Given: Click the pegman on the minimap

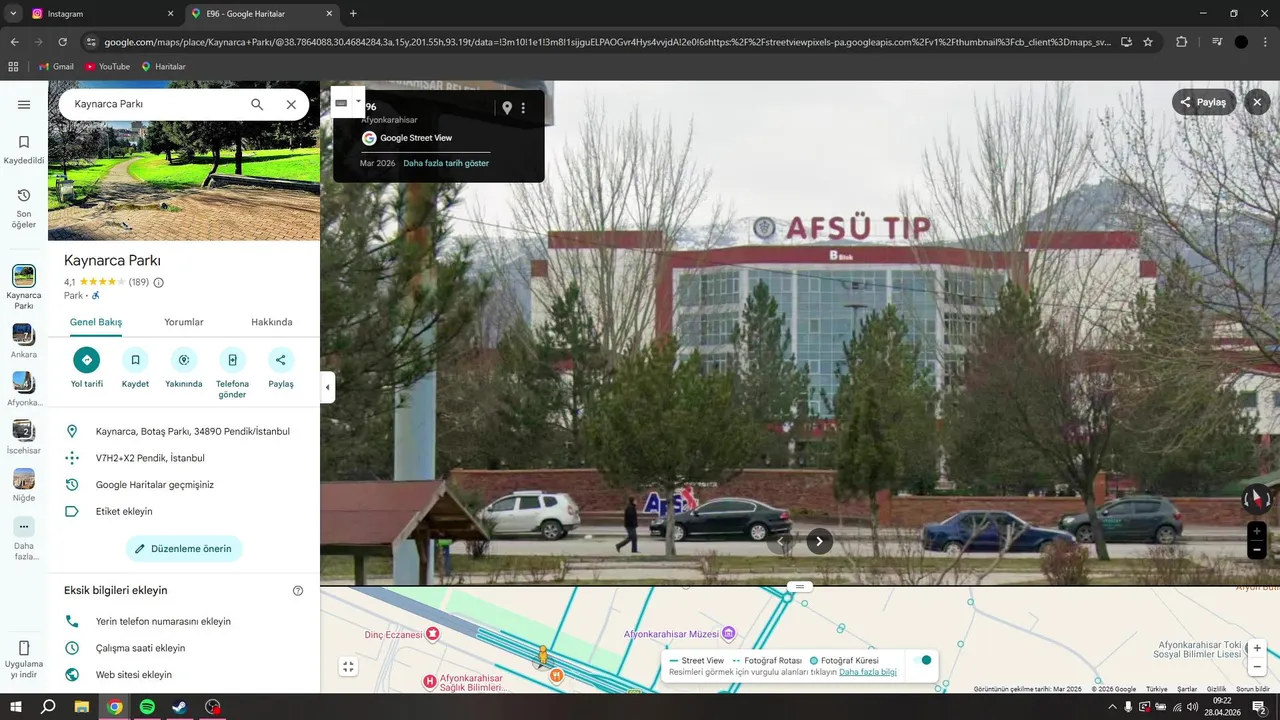Looking at the screenshot, I should (543, 656).
